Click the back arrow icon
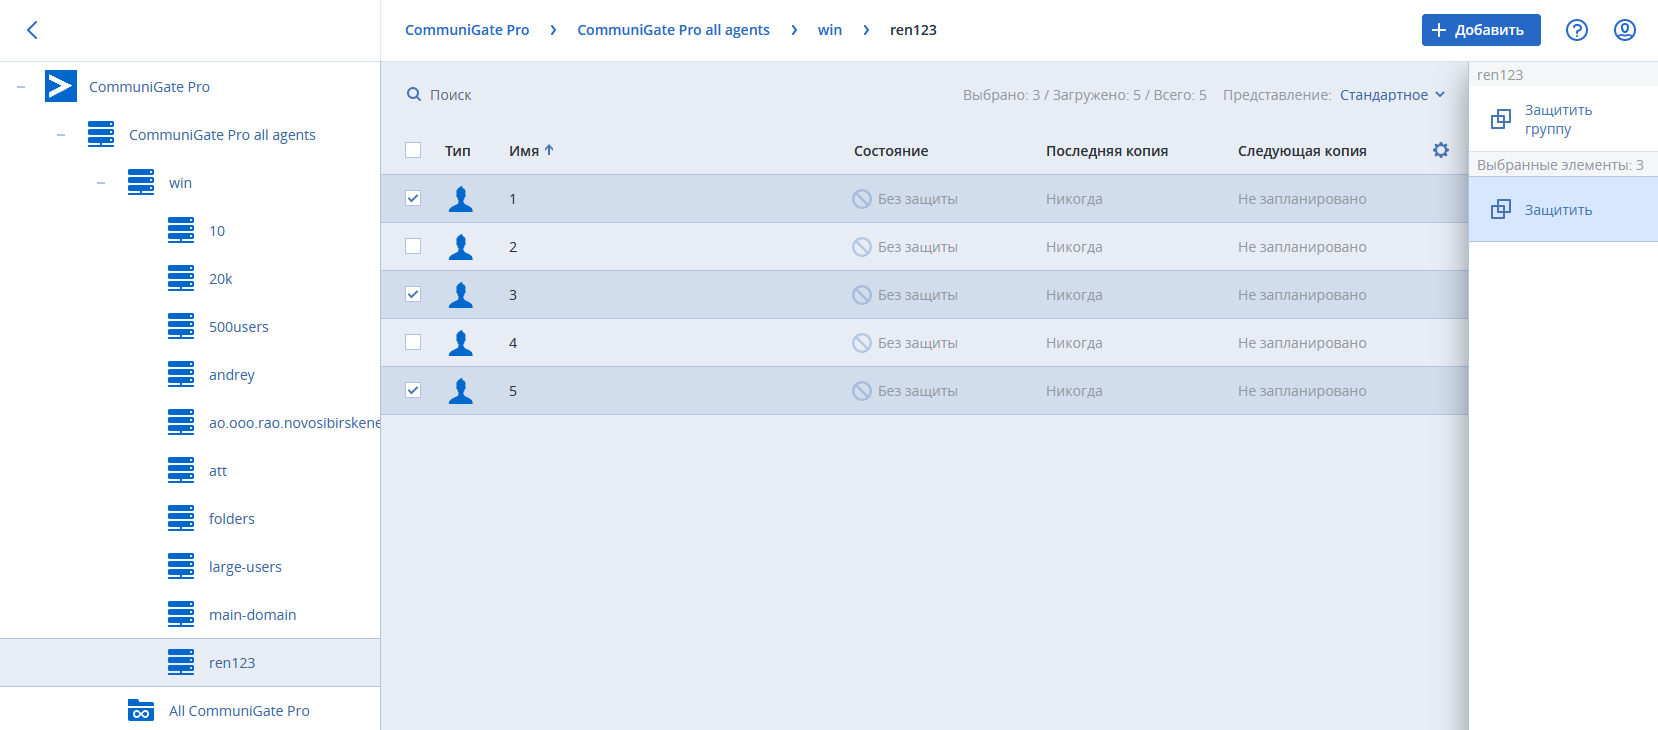 (x=32, y=30)
